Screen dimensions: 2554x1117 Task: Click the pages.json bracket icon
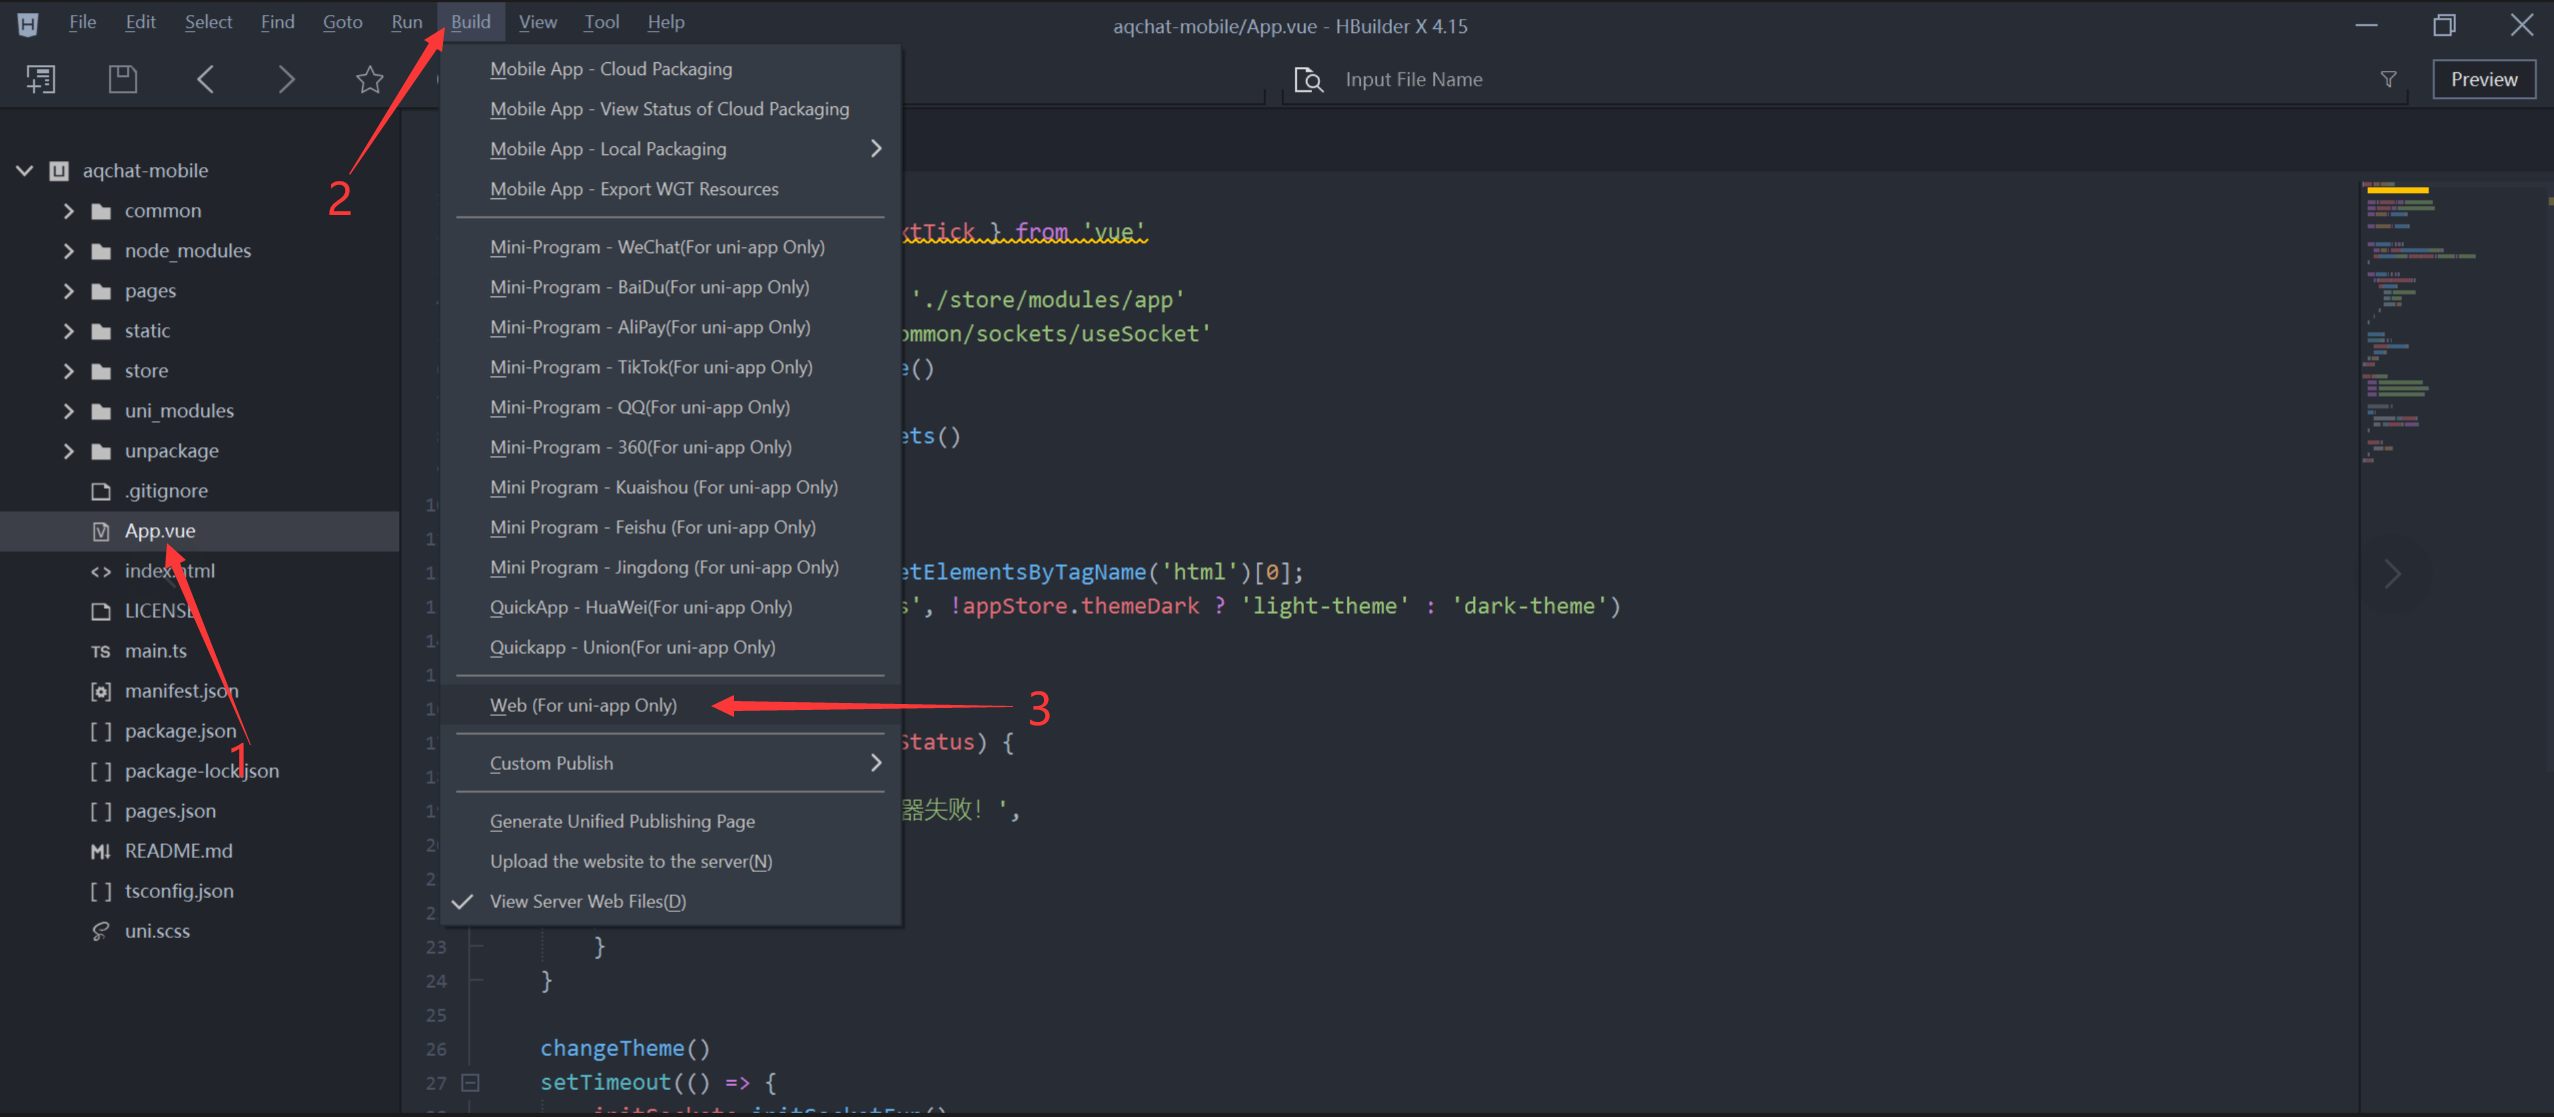click(x=100, y=811)
